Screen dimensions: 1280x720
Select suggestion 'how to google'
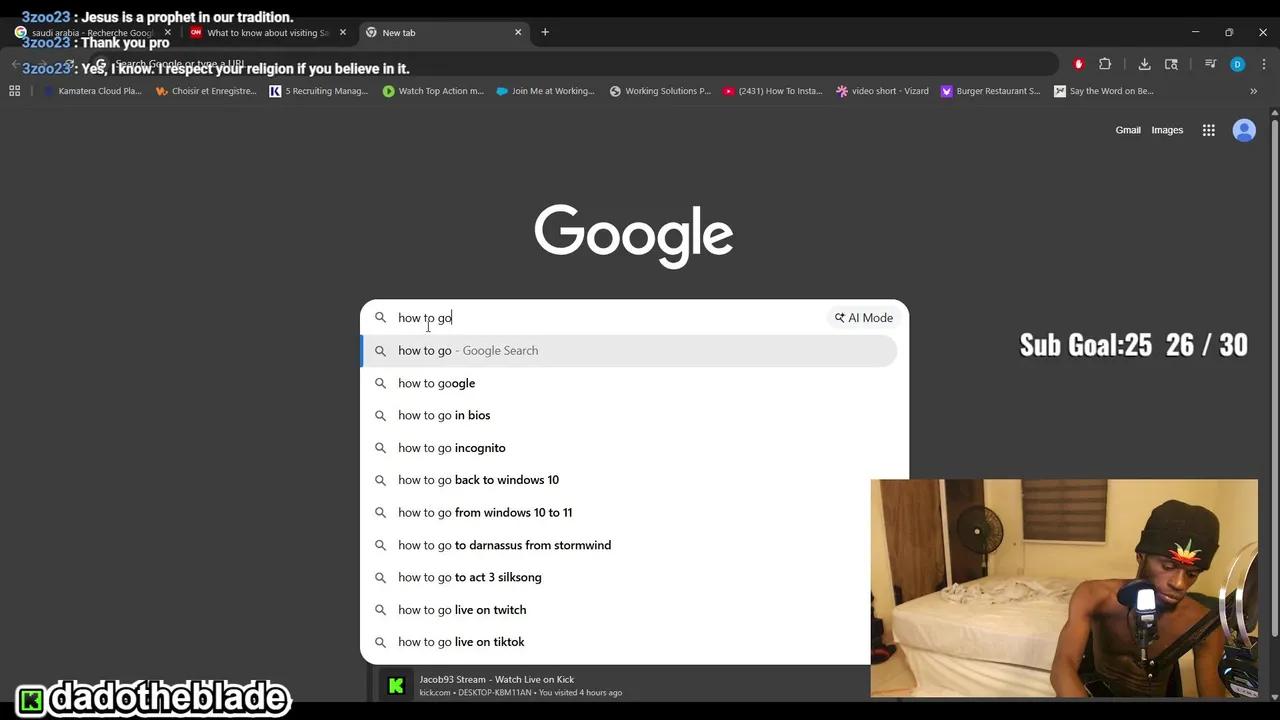[x=629, y=383]
